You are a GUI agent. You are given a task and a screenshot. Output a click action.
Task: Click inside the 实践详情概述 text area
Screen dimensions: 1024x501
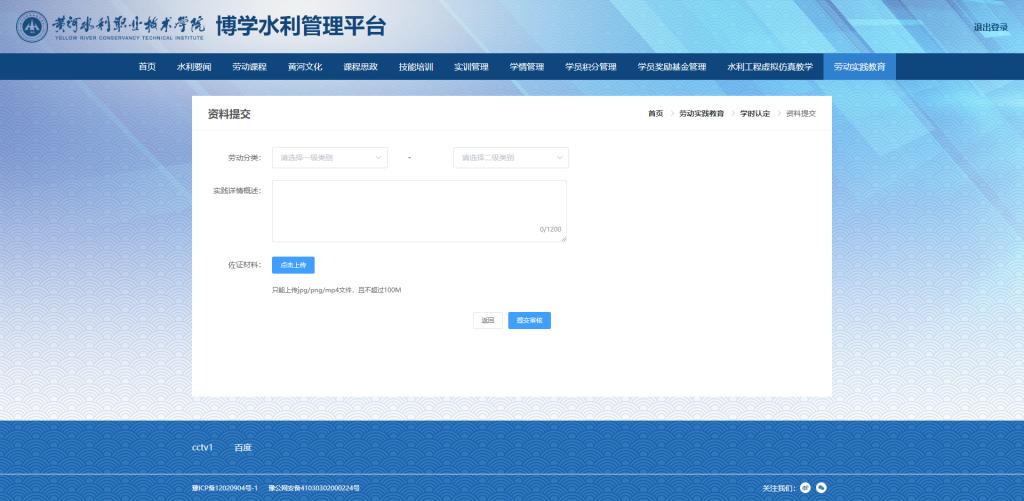pyautogui.click(x=419, y=210)
